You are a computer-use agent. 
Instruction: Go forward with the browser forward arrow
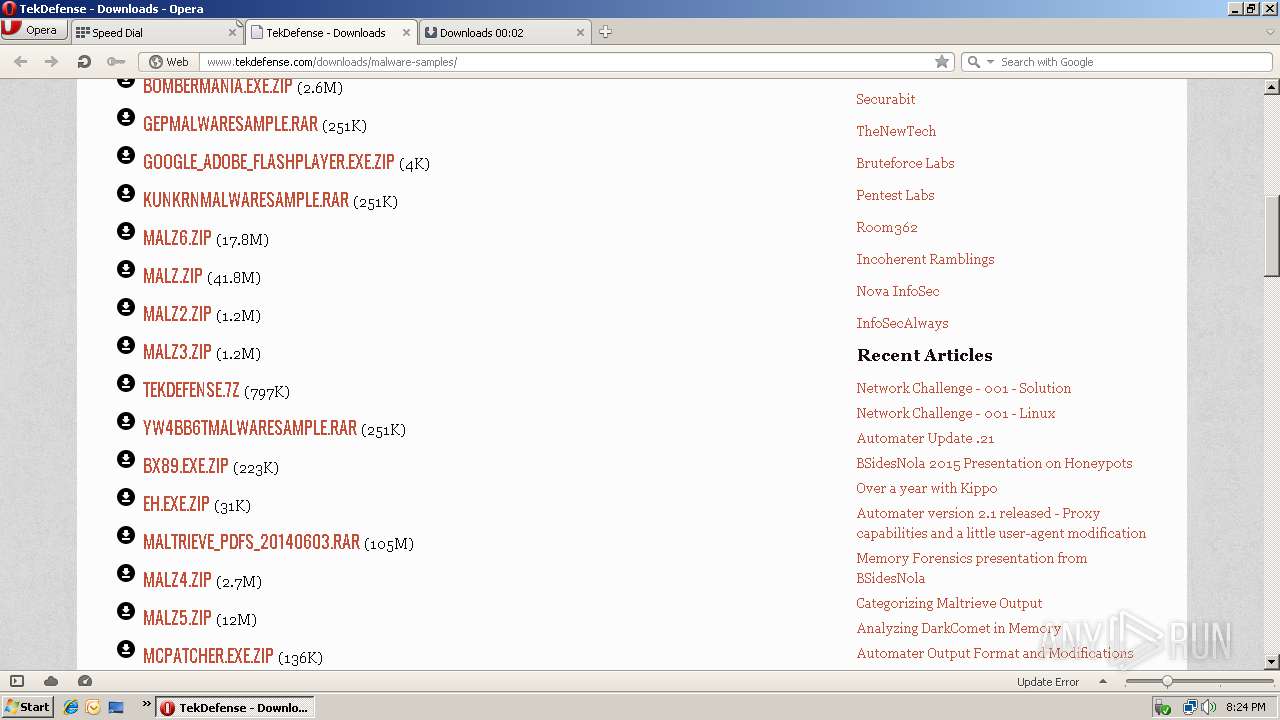point(52,62)
